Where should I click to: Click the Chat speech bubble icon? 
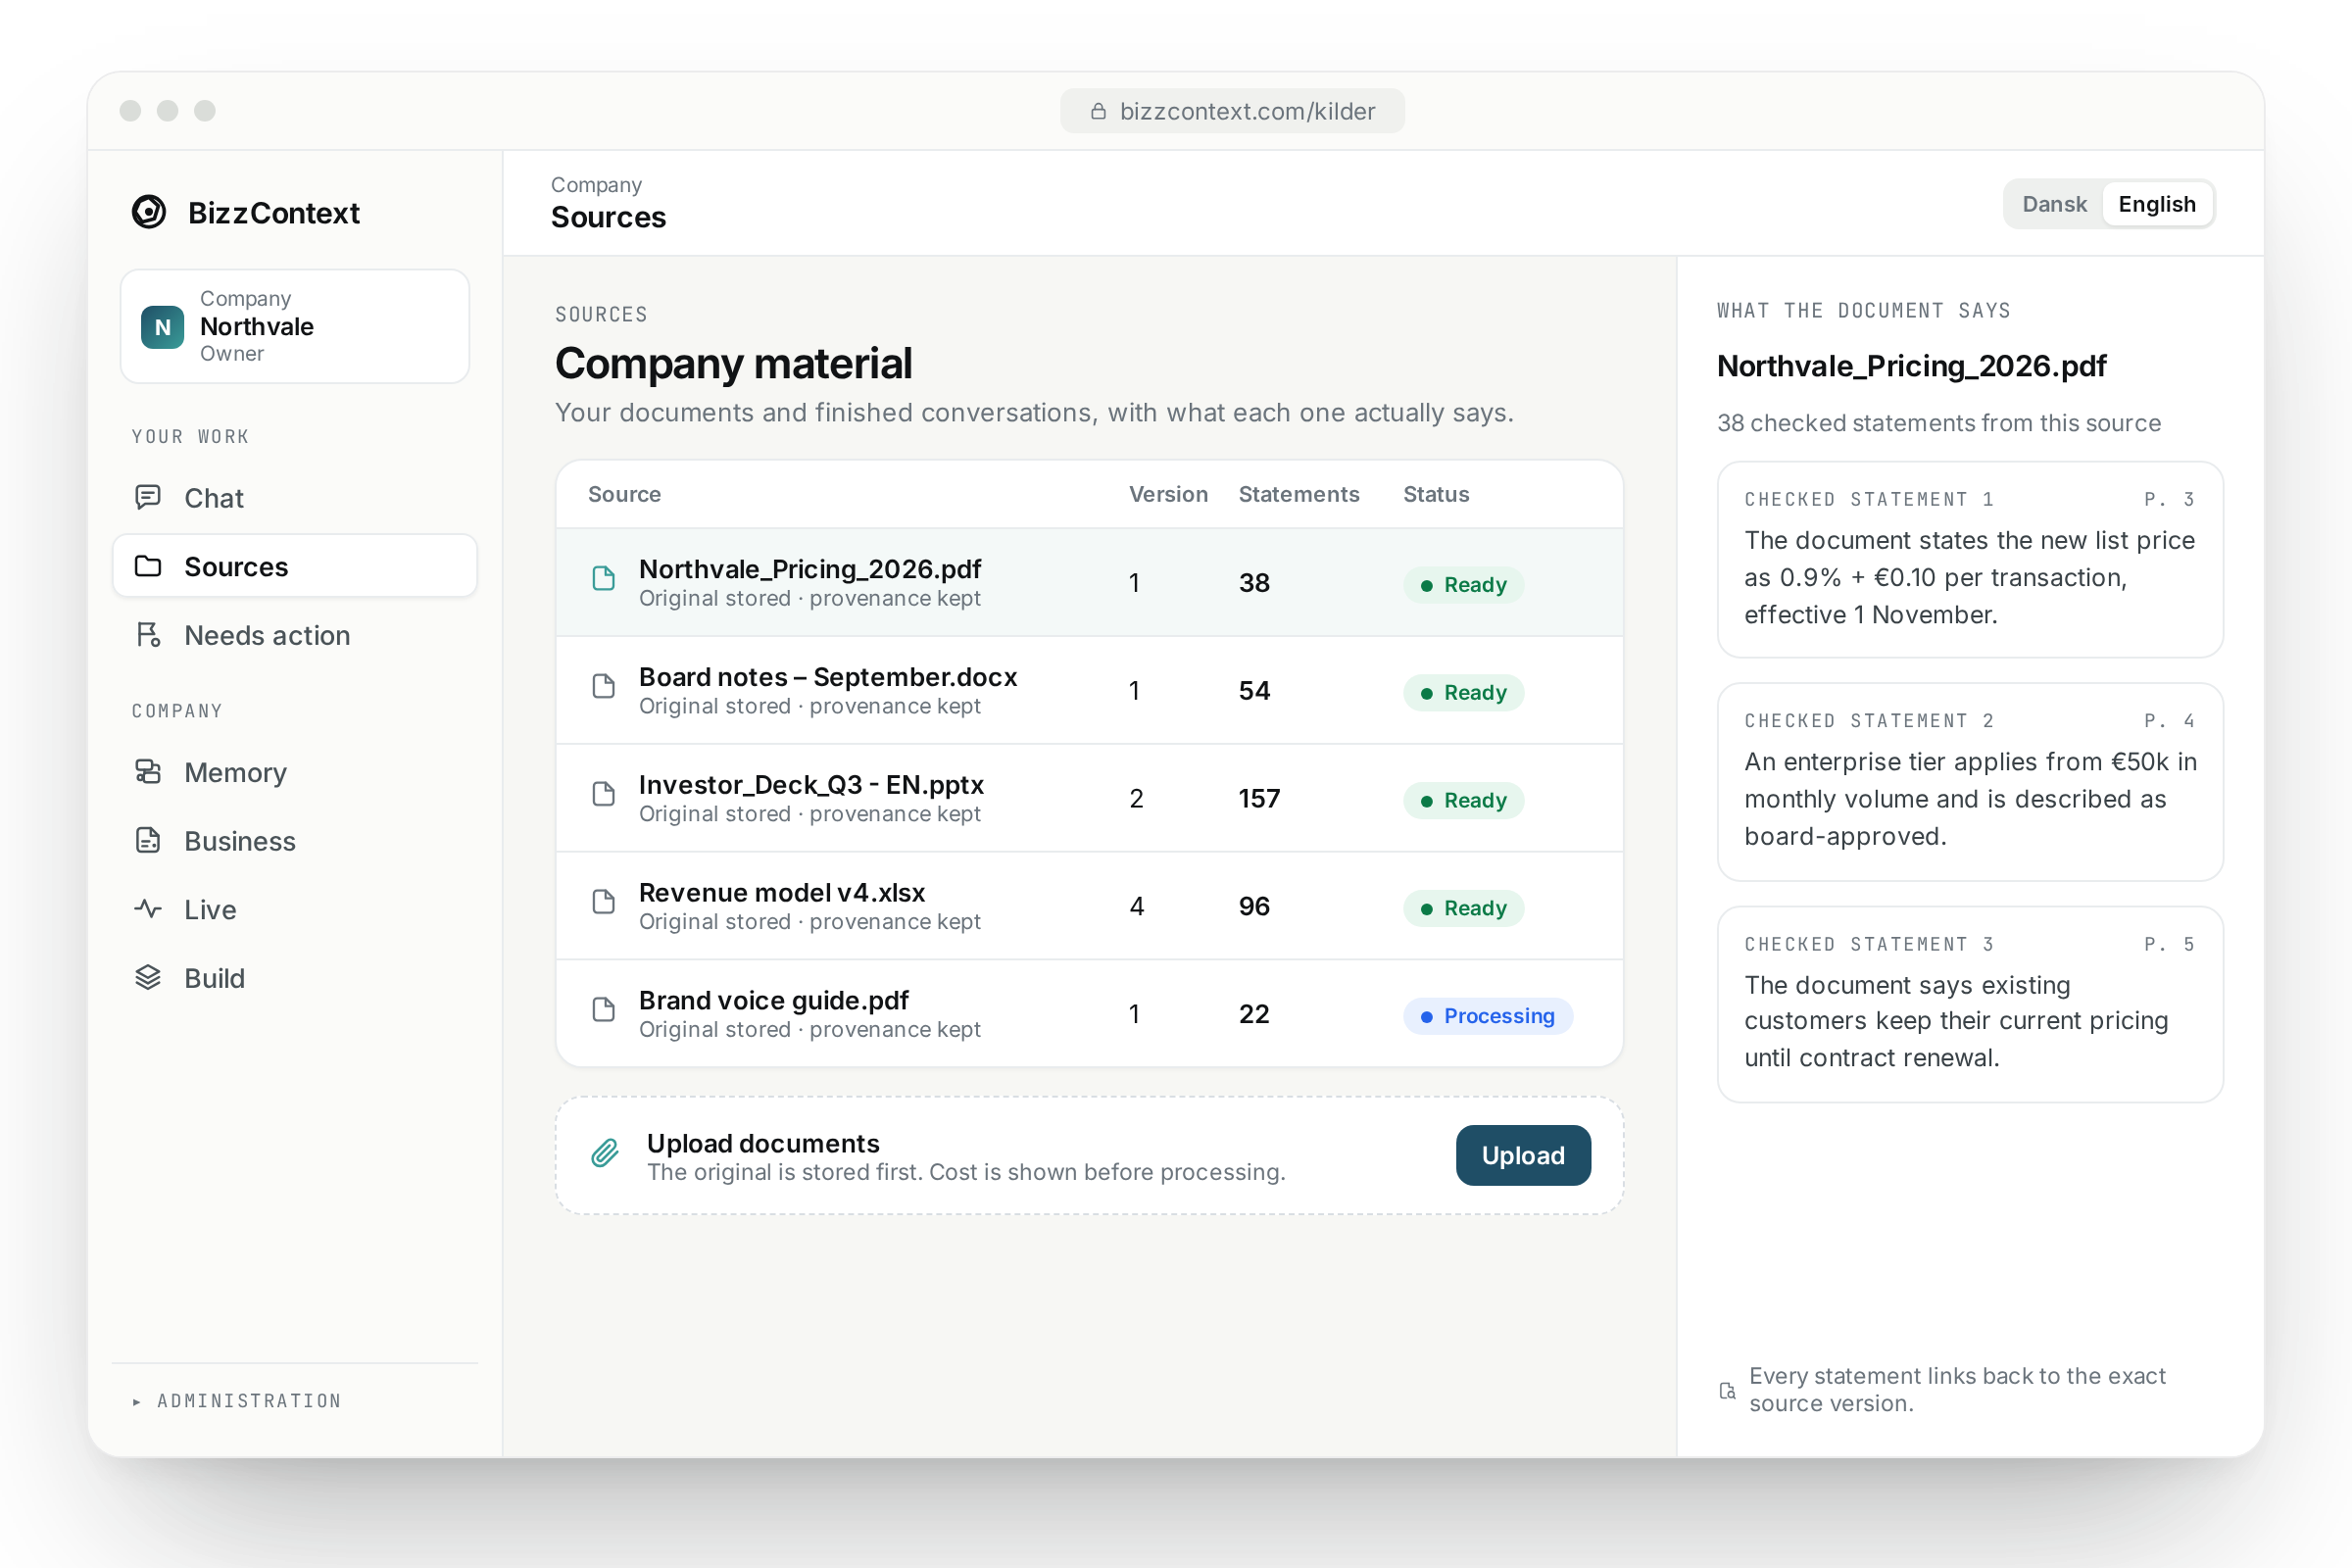(x=148, y=497)
